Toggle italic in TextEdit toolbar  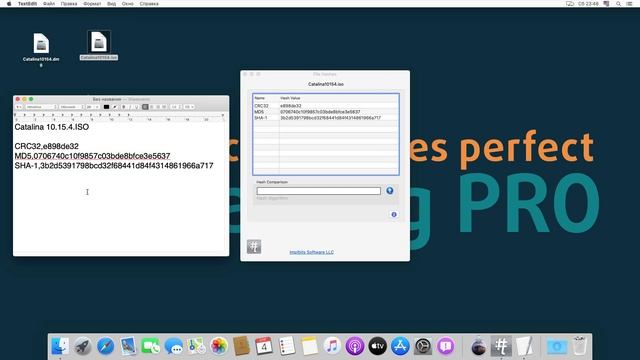pyautogui.click(x=130, y=107)
